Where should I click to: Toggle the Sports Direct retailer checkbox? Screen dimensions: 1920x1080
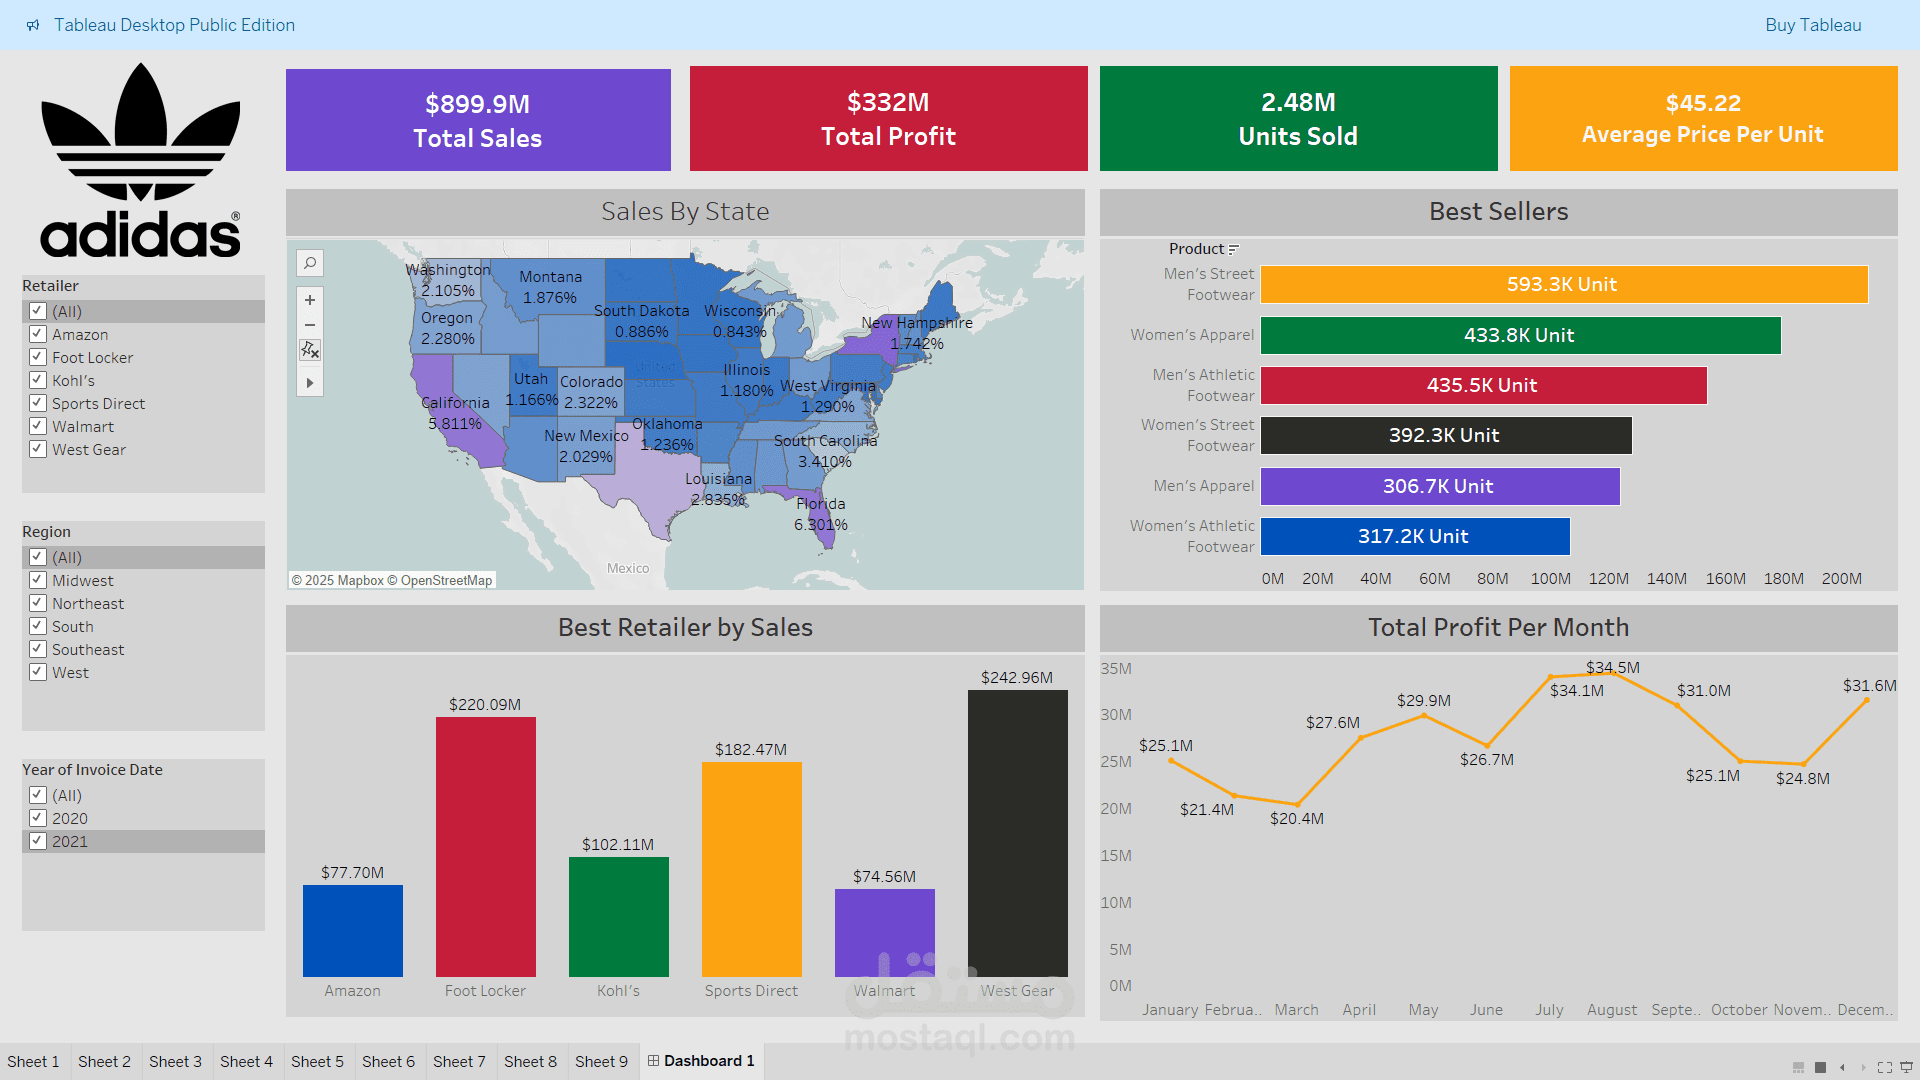37,403
